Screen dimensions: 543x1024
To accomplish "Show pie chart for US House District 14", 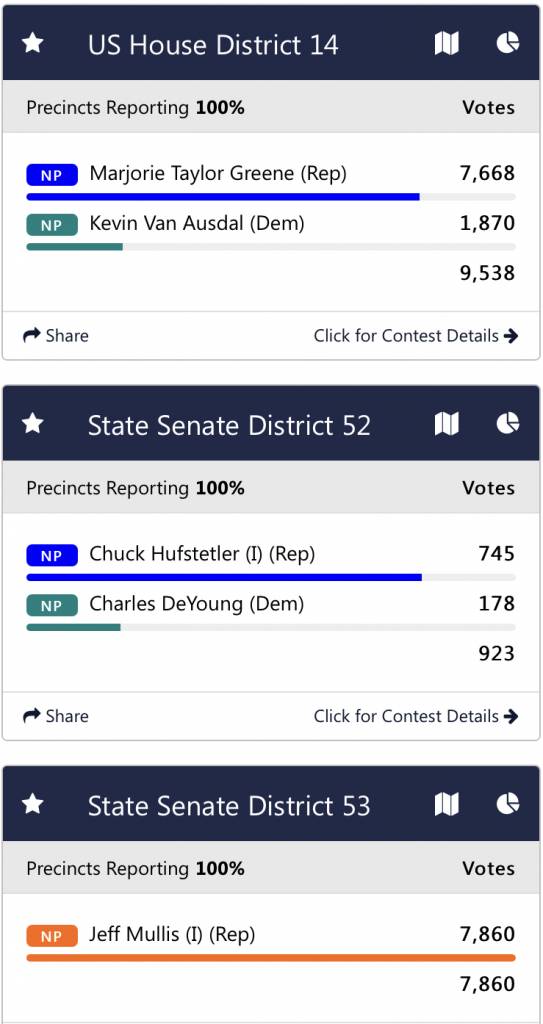I will pos(508,44).
